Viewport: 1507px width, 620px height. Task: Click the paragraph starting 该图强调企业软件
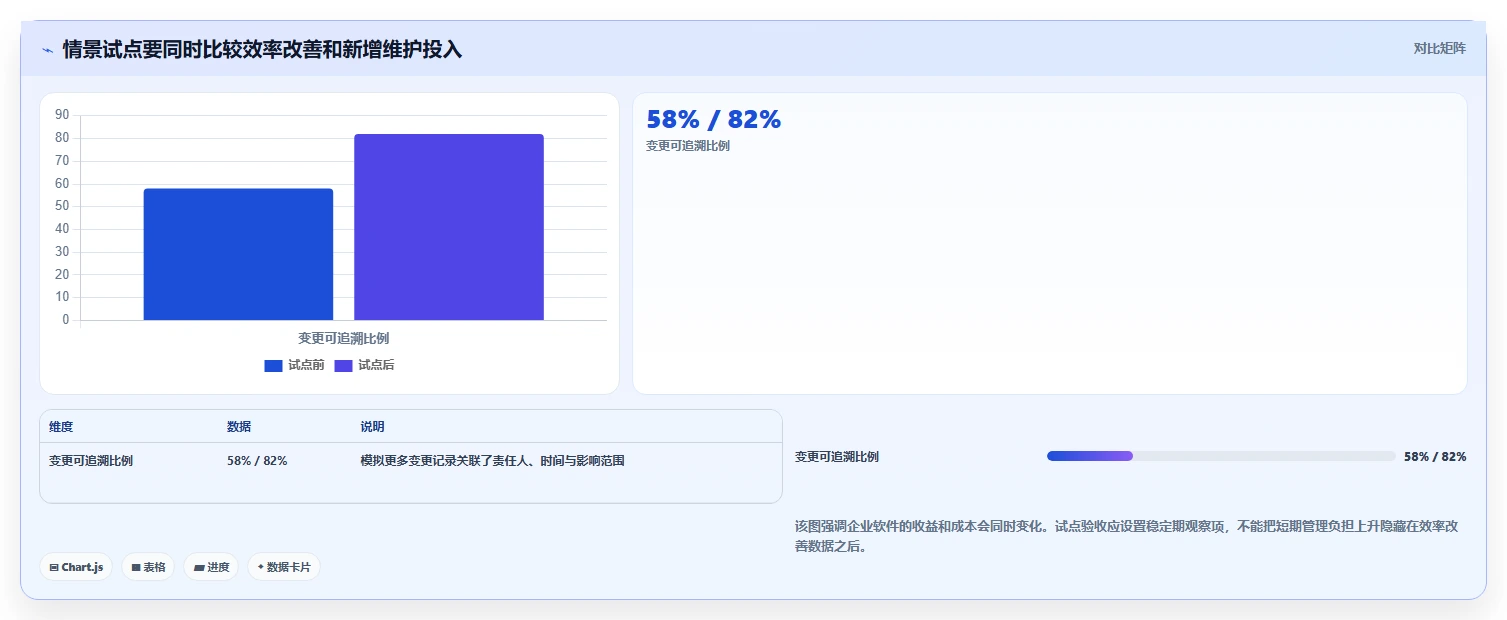(x=1127, y=536)
